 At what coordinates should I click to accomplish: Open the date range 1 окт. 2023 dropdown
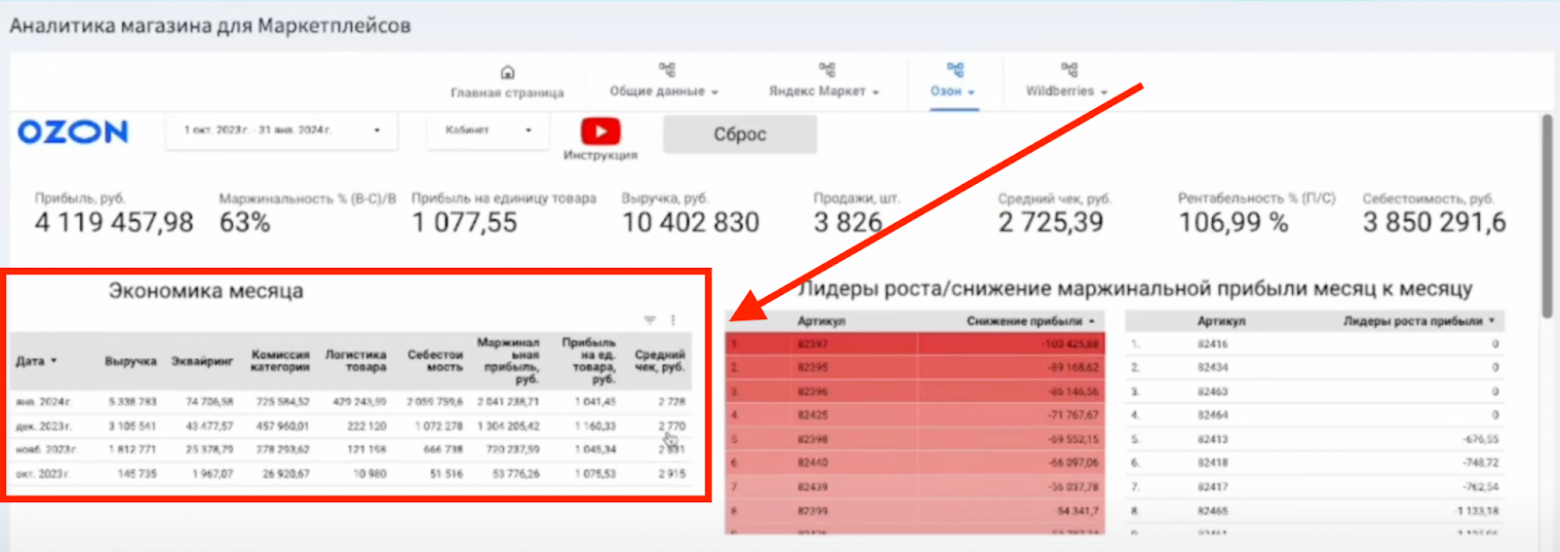click(282, 131)
